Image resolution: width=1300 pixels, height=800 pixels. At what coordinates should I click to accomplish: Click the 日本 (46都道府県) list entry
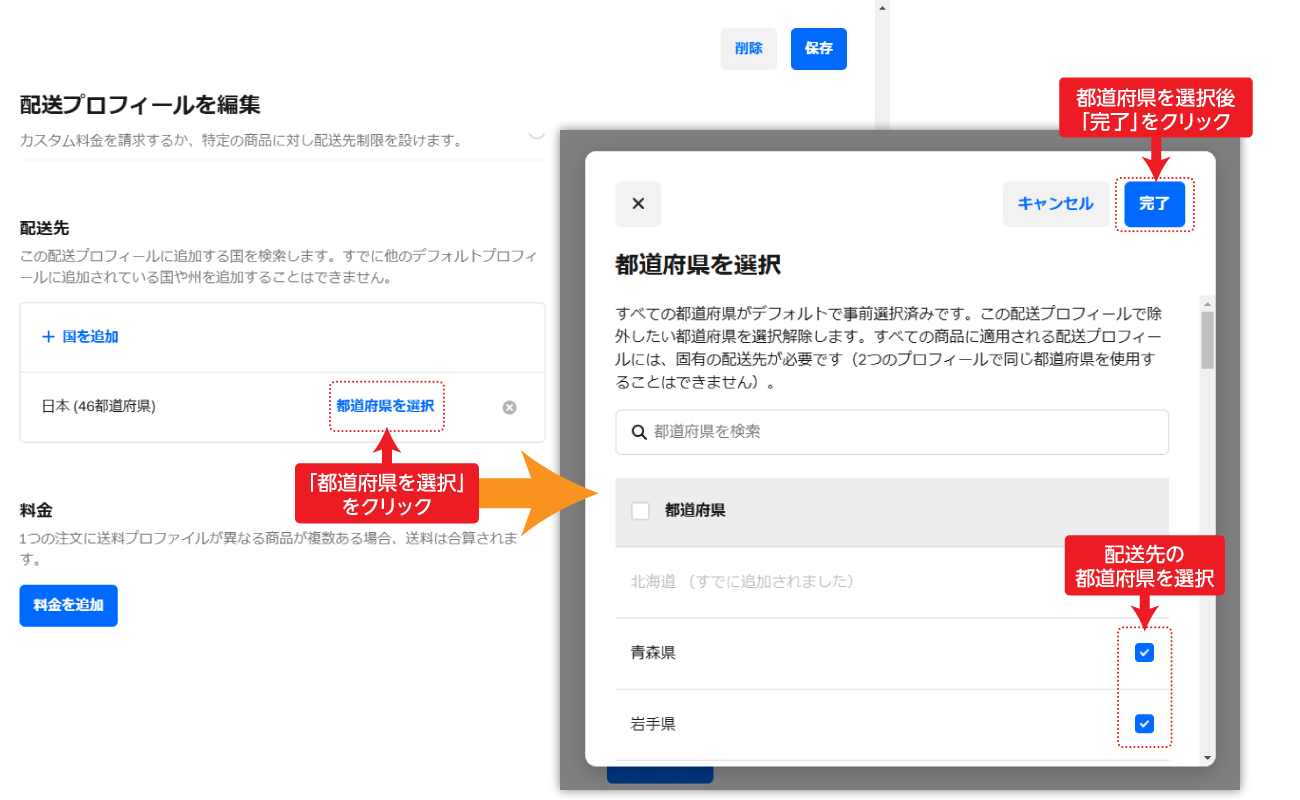point(100,406)
